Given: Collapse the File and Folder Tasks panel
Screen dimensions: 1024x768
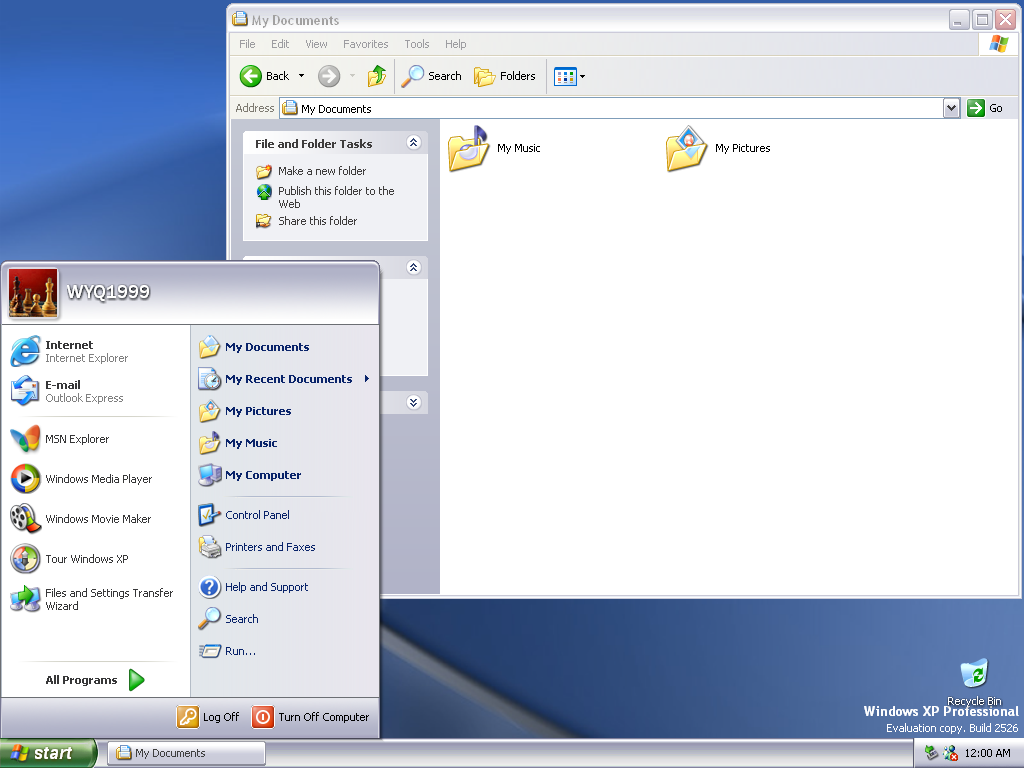Looking at the screenshot, I should 414,144.
